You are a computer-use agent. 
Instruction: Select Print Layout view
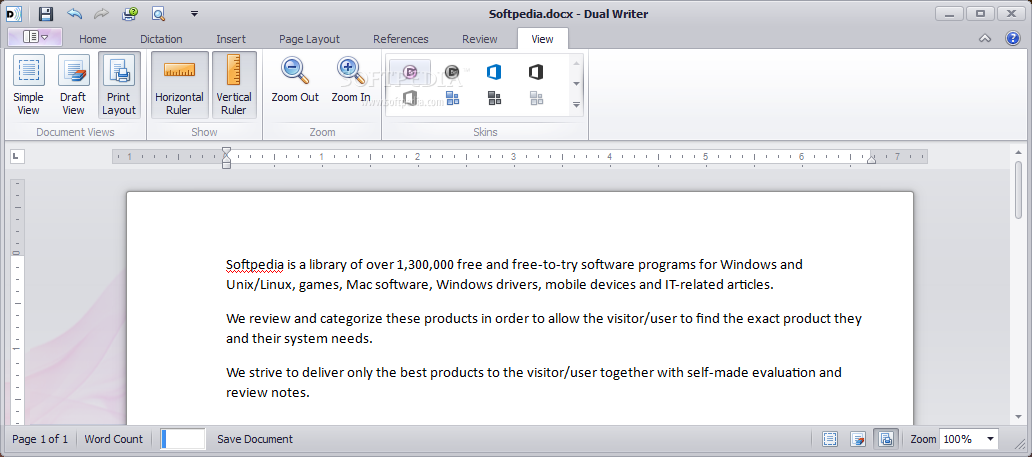point(119,85)
